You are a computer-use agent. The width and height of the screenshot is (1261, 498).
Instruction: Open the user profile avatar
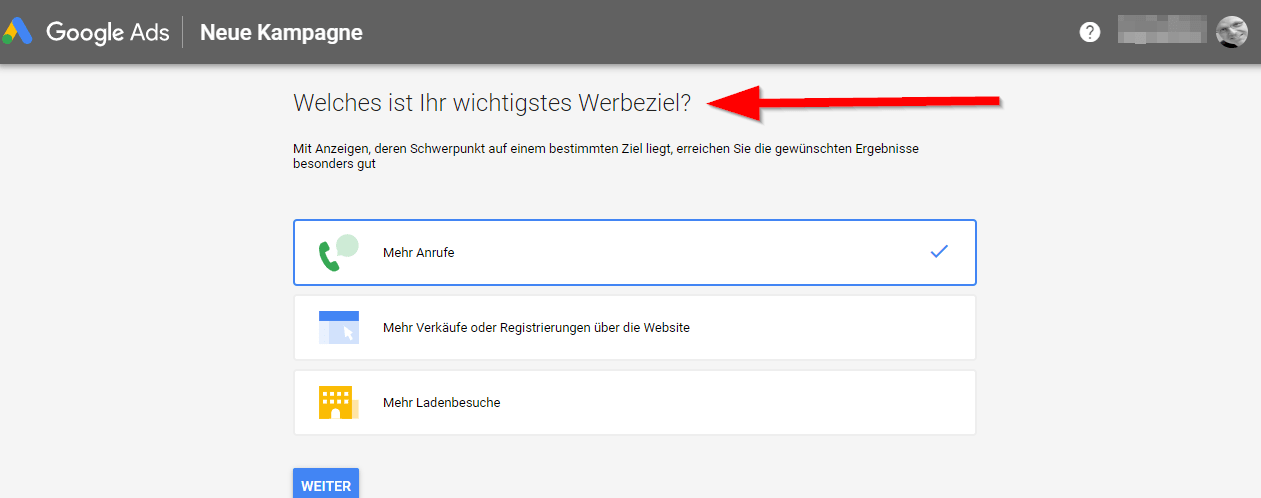(x=1232, y=32)
